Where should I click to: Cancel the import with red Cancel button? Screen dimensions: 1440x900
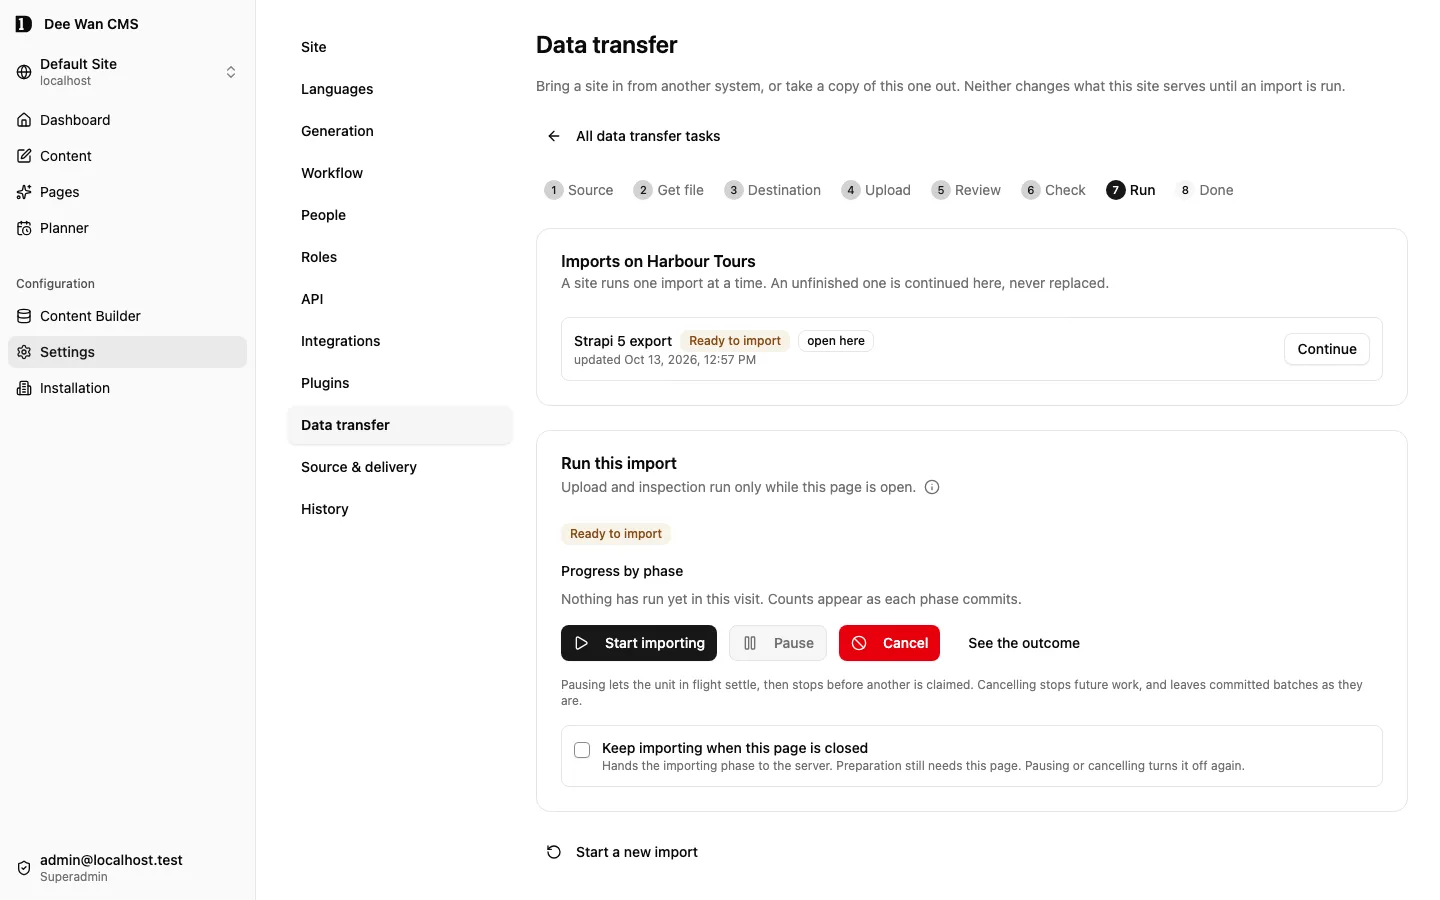pyautogui.click(x=889, y=643)
